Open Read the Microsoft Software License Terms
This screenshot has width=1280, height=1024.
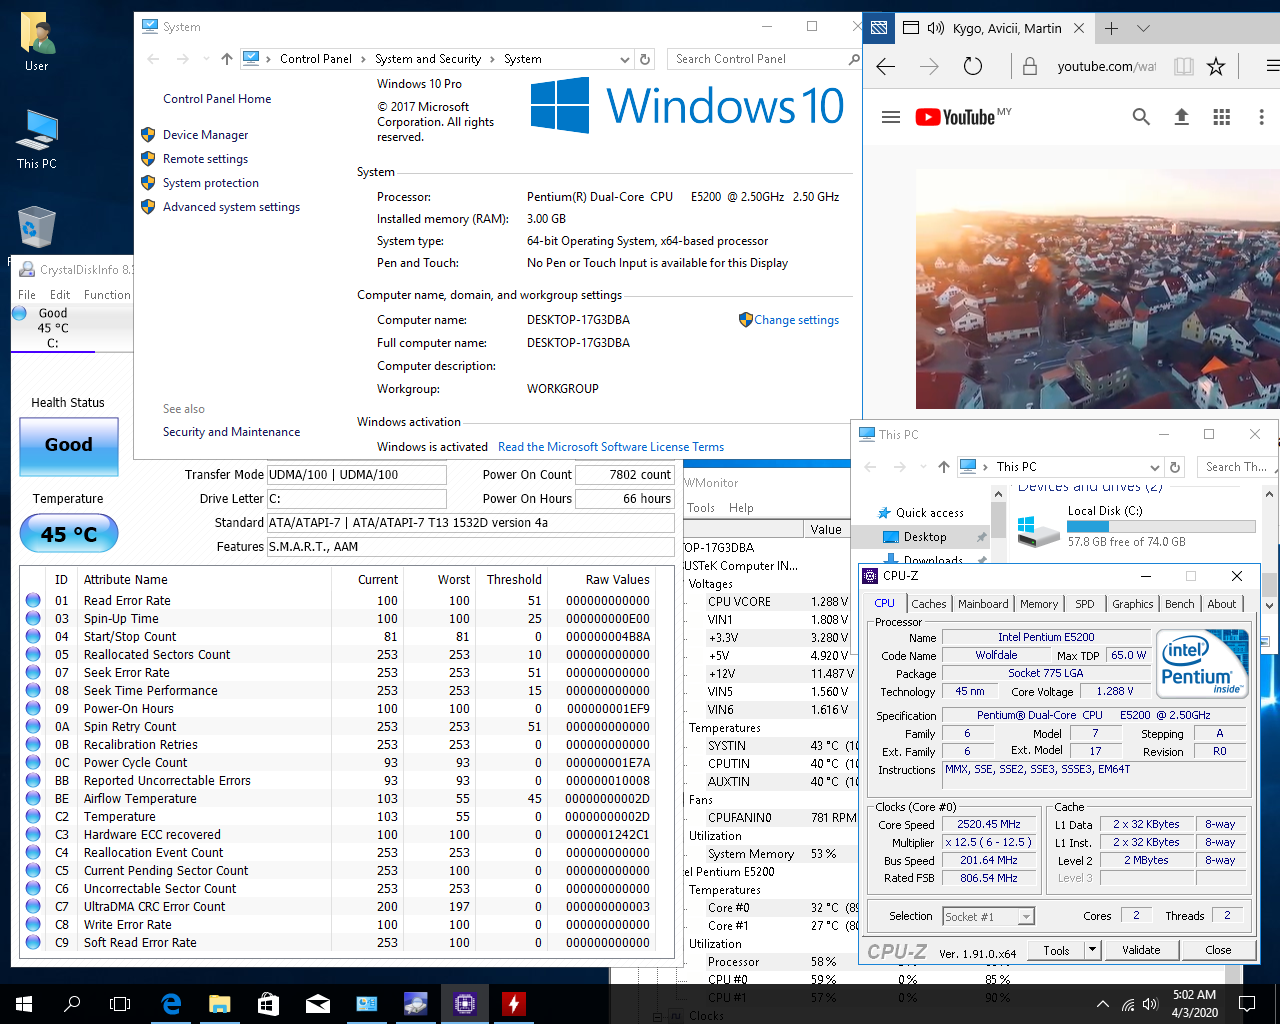610,447
